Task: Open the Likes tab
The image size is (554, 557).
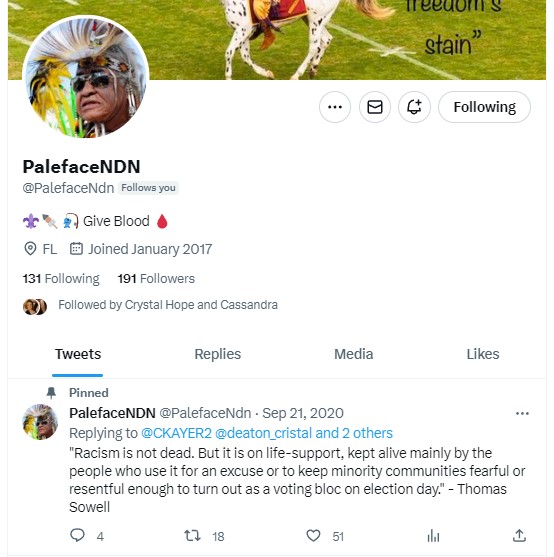Action: click(483, 354)
